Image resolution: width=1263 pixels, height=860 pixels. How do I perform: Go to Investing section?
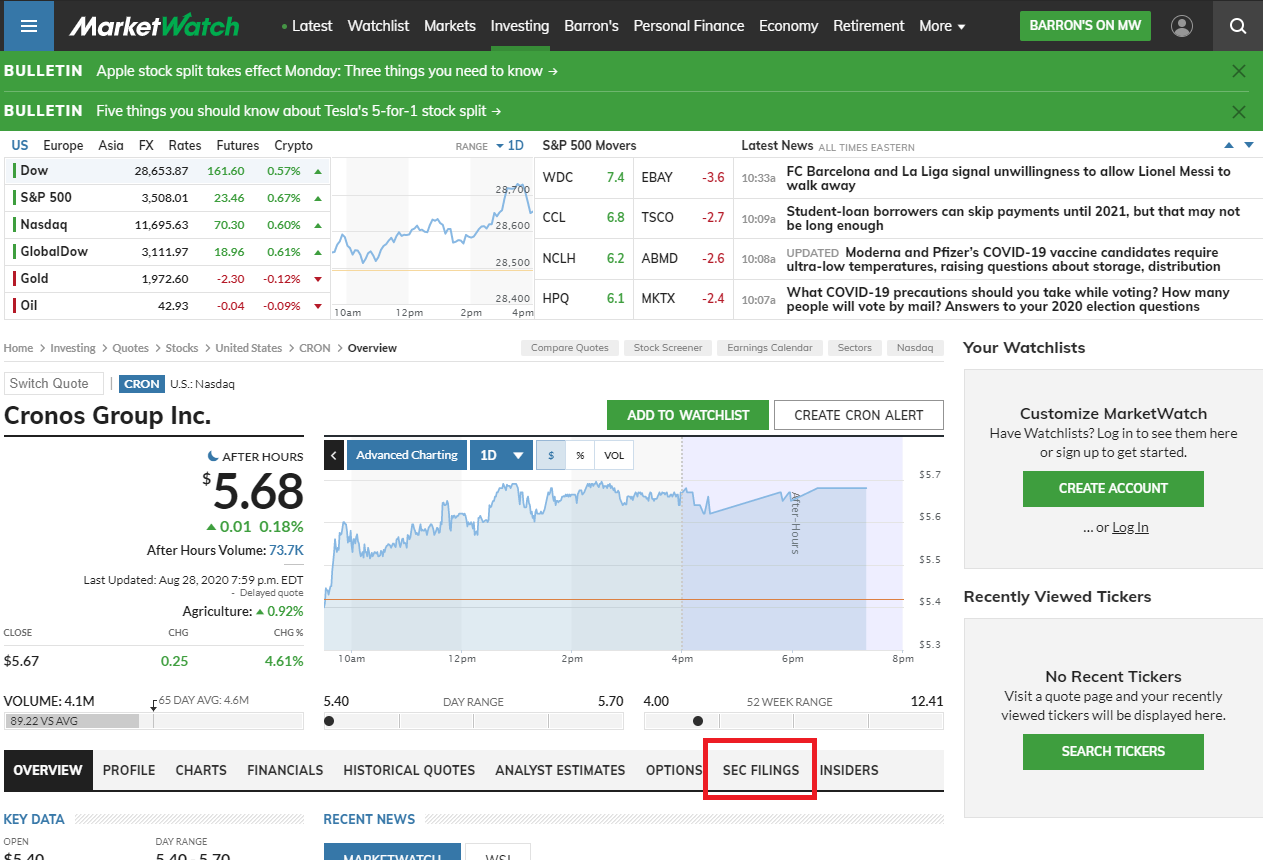click(x=520, y=26)
